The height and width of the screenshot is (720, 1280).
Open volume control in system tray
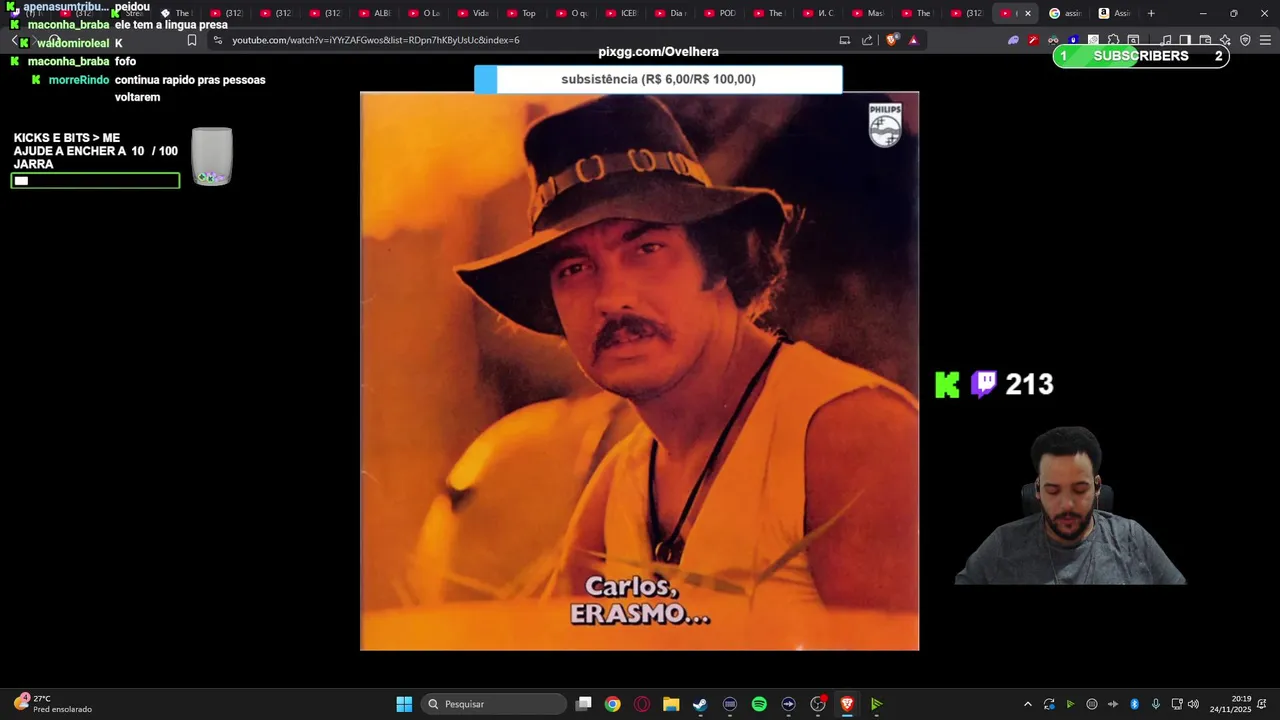coord(1193,704)
